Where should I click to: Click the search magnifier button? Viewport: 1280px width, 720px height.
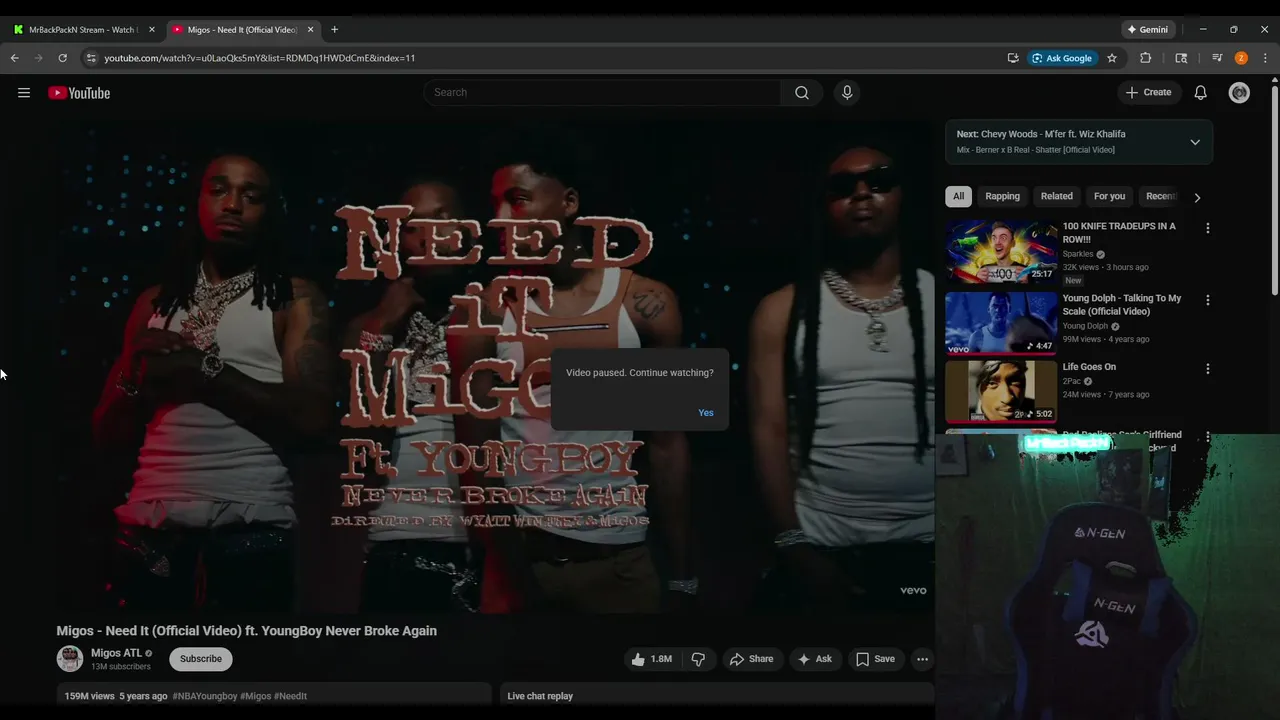click(x=802, y=93)
